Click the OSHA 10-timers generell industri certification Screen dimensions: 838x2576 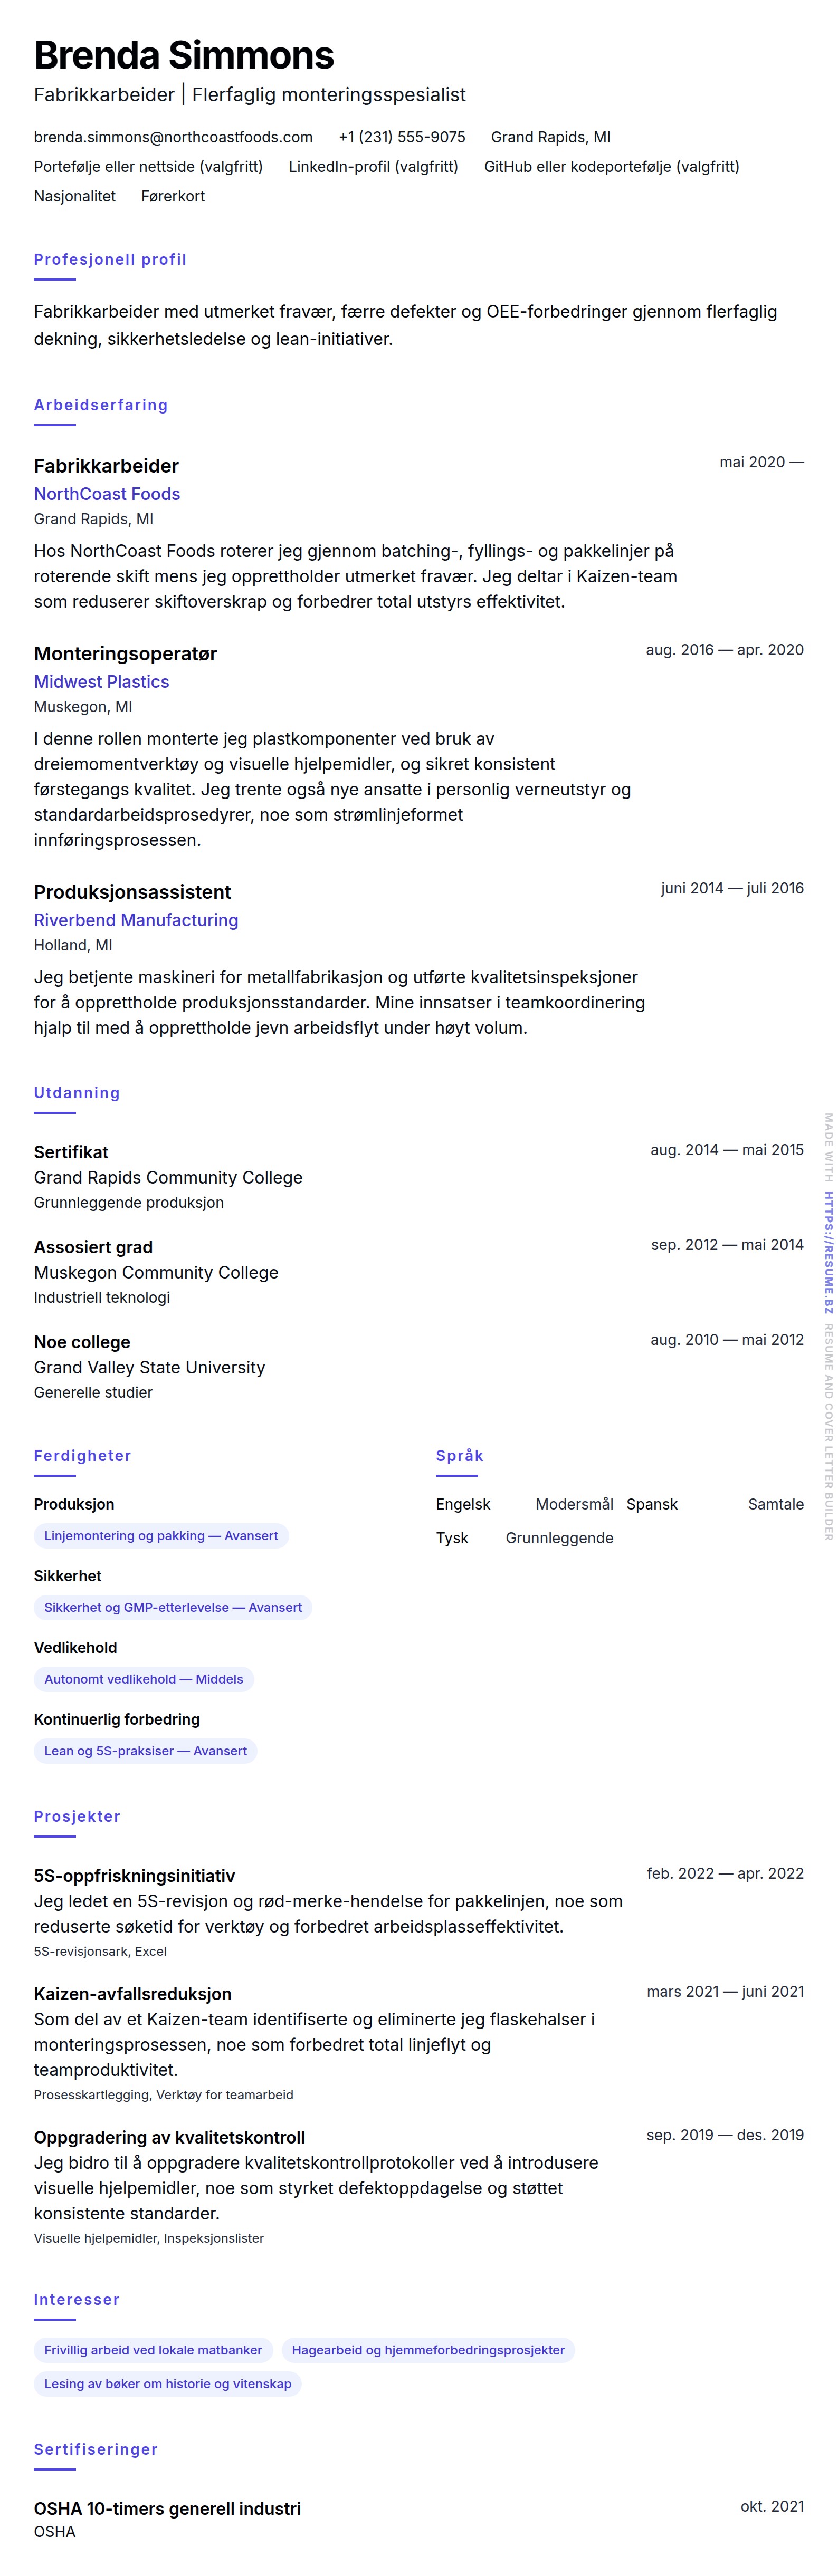167,2509
